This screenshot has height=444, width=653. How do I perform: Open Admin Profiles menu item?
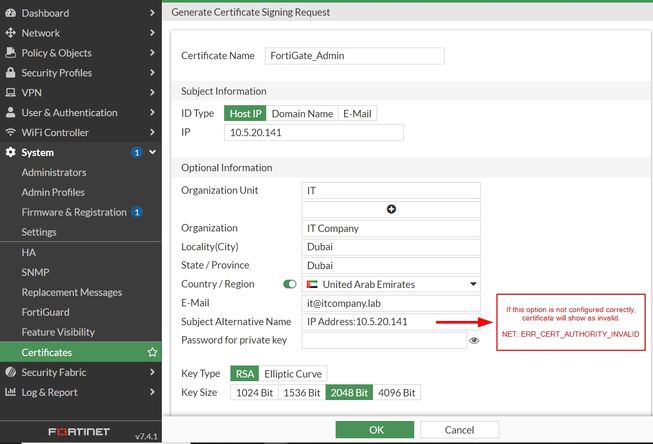53,192
